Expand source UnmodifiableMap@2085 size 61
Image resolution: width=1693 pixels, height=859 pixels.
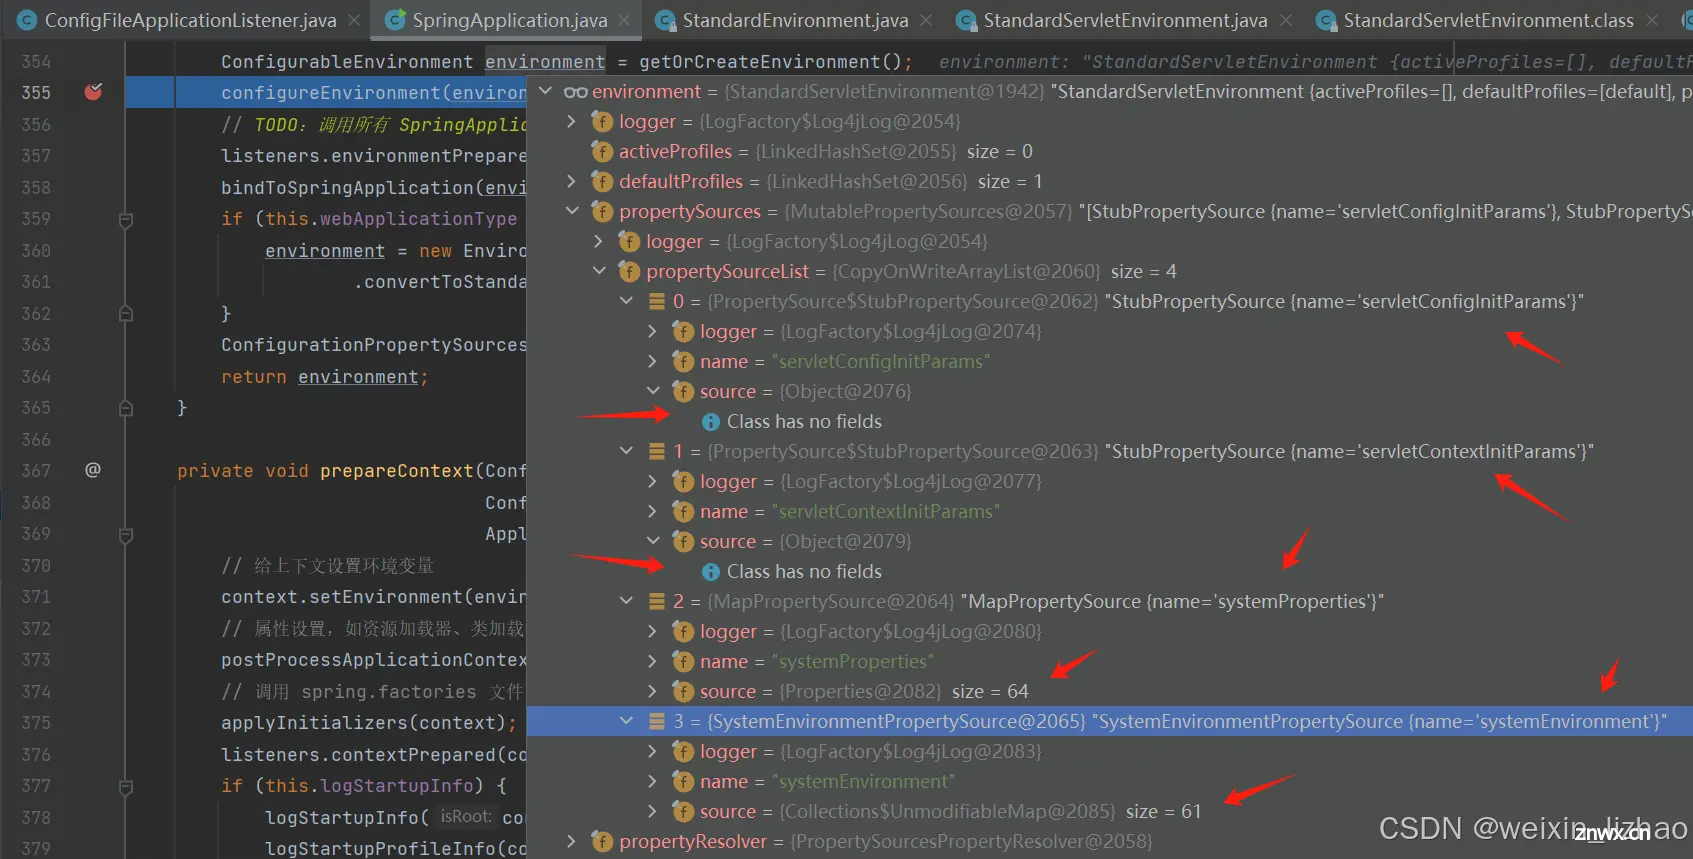click(x=653, y=811)
